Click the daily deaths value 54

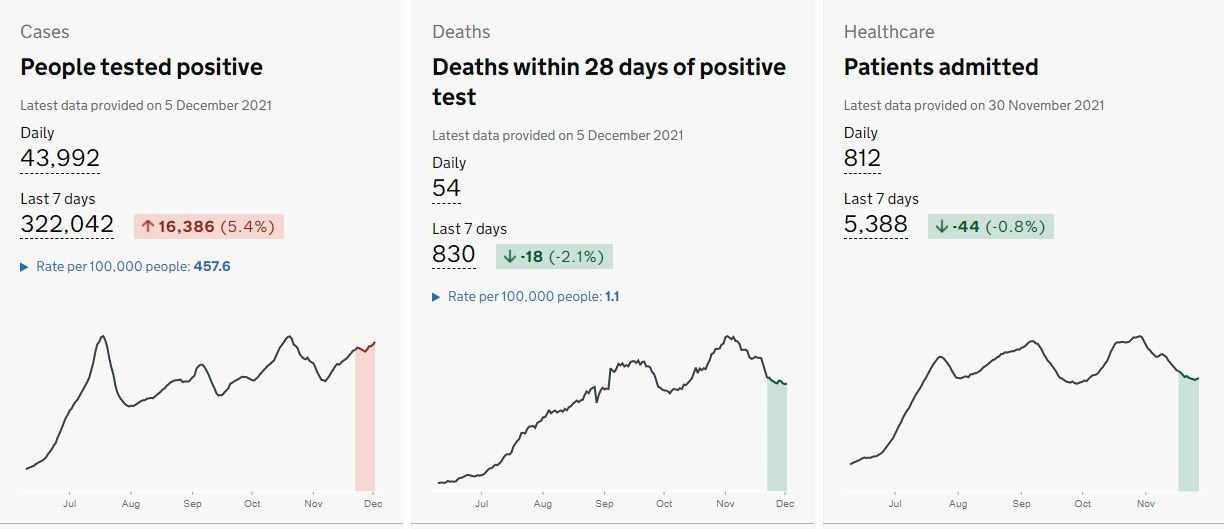(446, 188)
